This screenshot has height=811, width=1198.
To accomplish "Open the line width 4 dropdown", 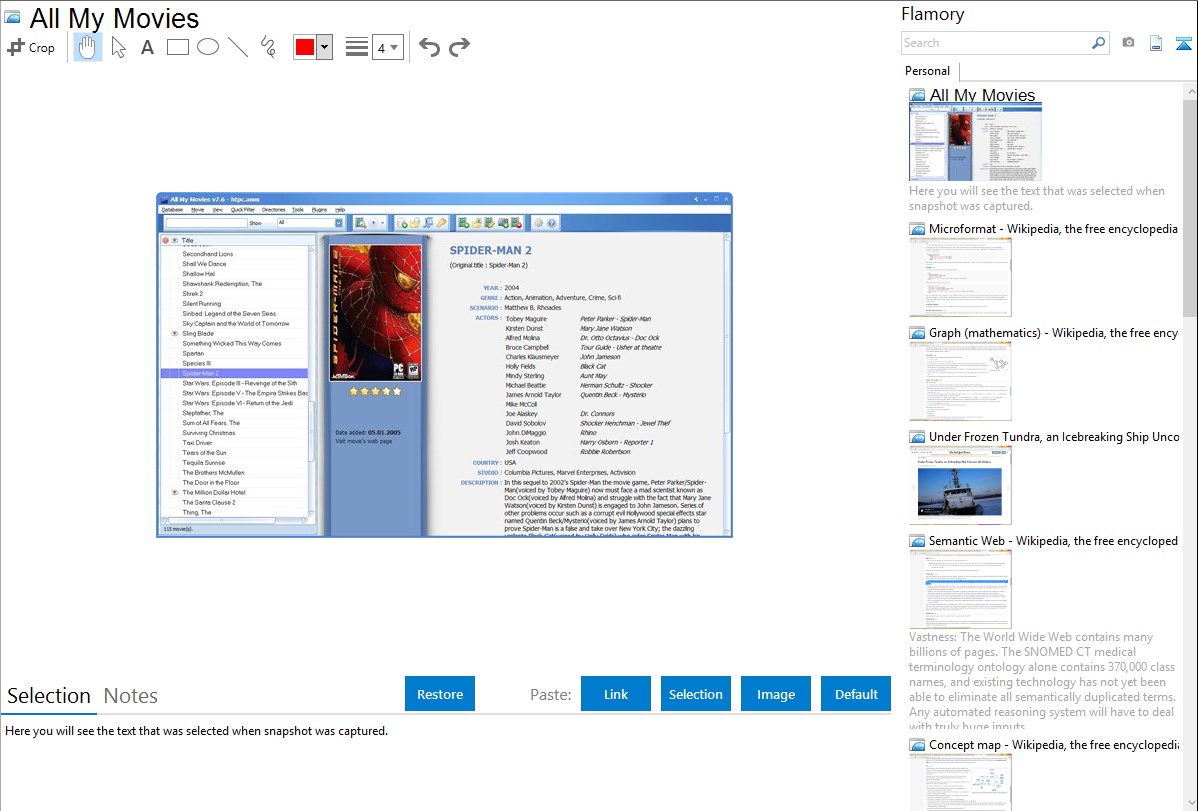I will point(388,47).
